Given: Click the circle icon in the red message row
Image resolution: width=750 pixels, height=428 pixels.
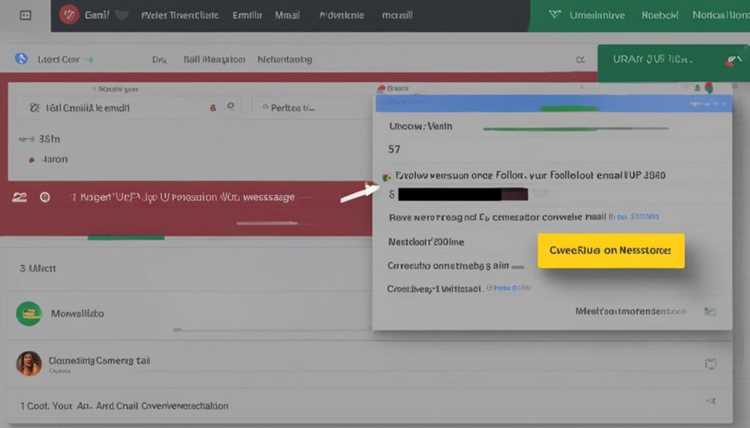Looking at the screenshot, I should 45,197.
